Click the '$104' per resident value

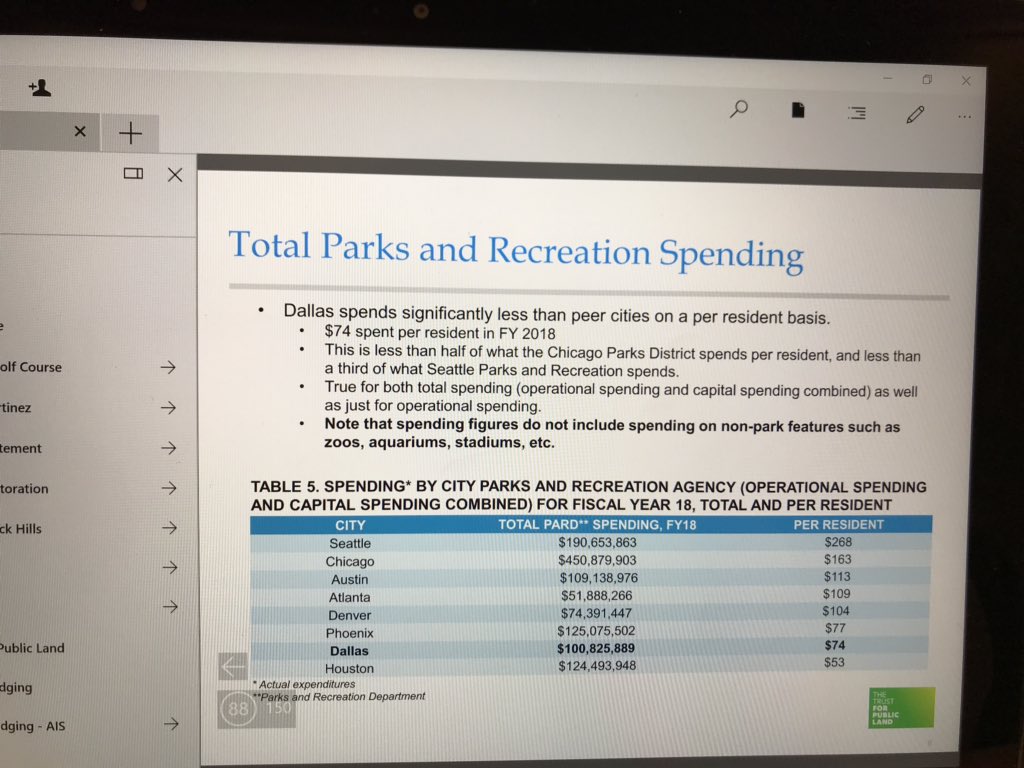click(x=835, y=611)
